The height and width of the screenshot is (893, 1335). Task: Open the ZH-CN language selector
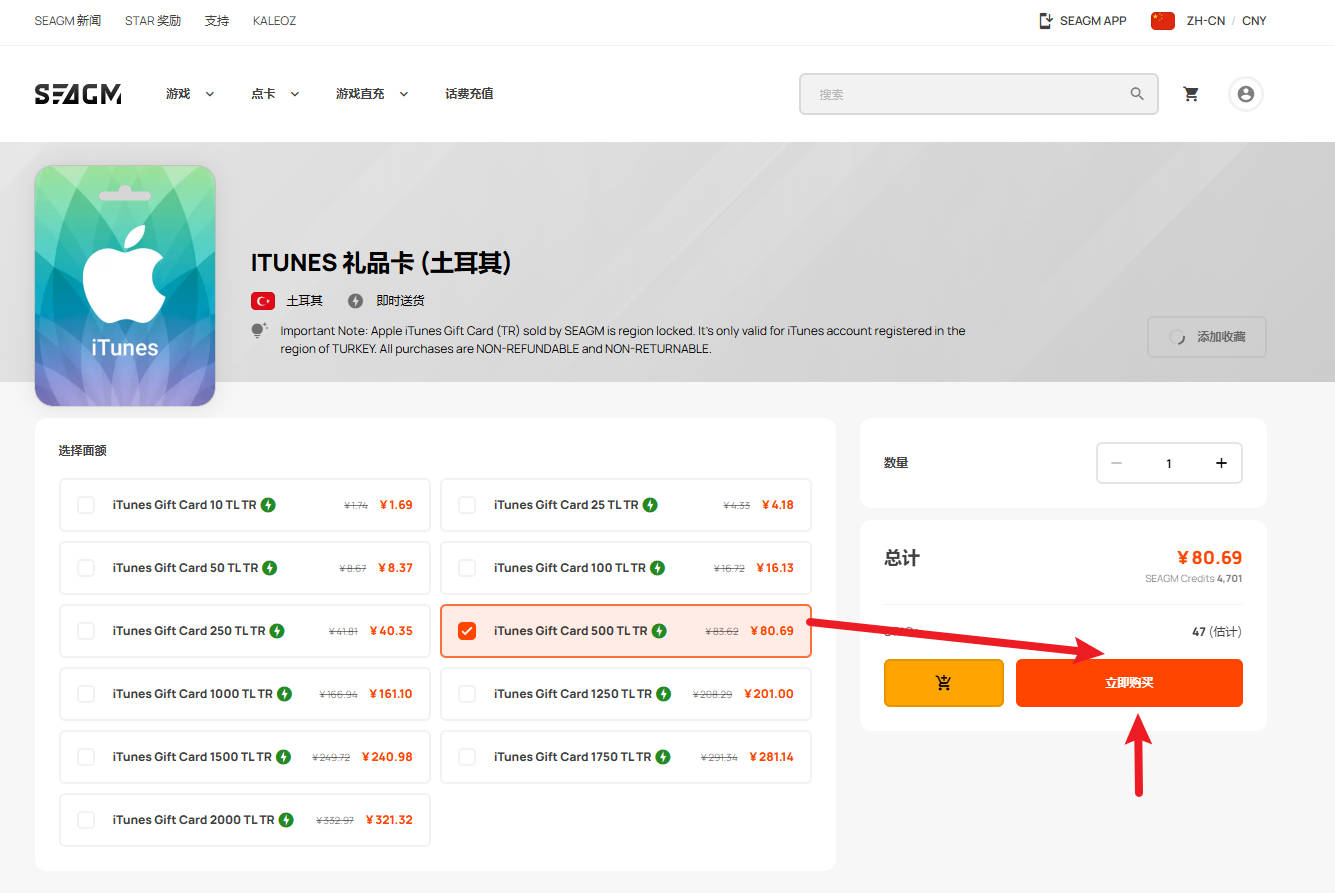[1205, 21]
